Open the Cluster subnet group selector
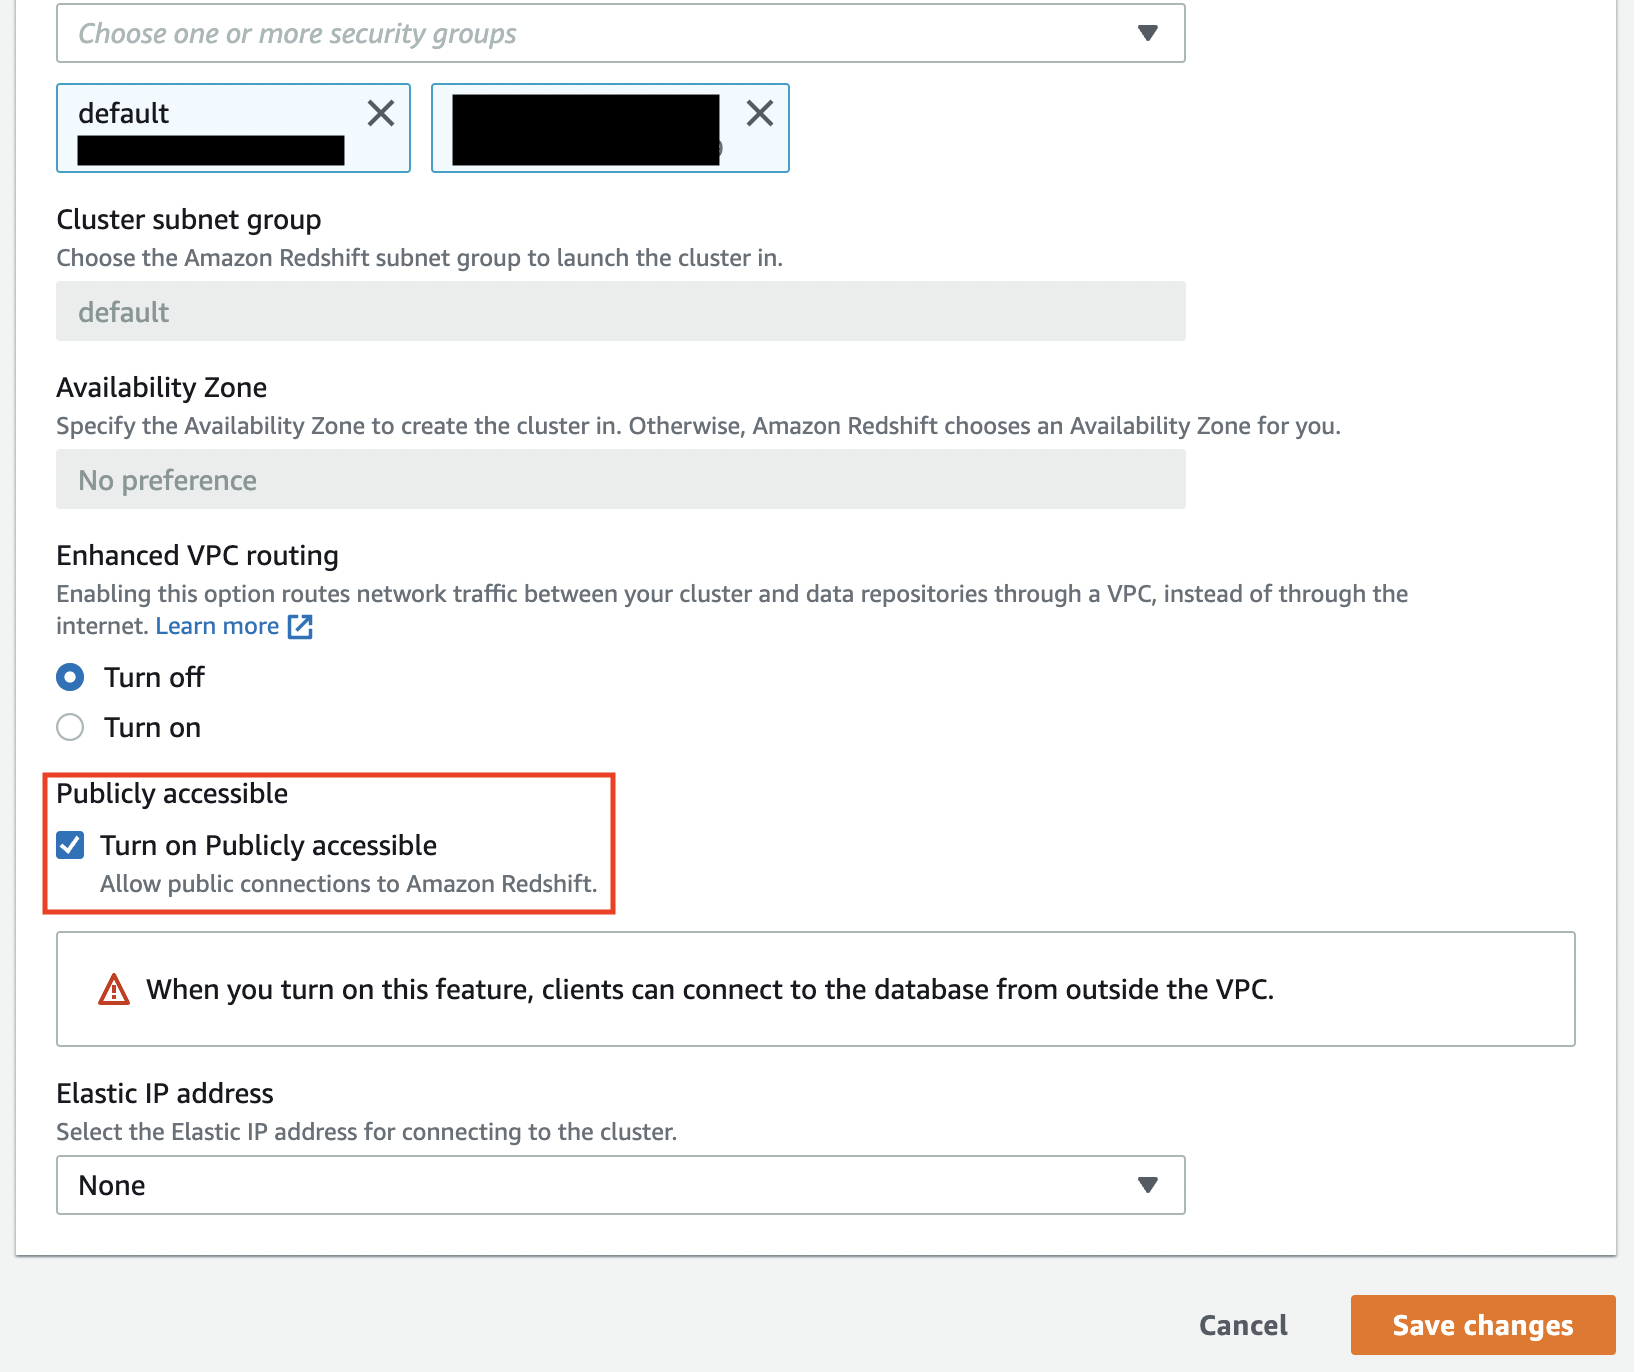The image size is (1634, 1372). pyautogui.click(x=620, y=311)
